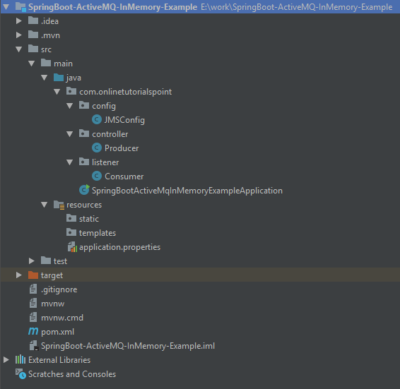Select the resources folder label
The height and width of the screenshot is (389, 400).
click(x=84, y=205)
